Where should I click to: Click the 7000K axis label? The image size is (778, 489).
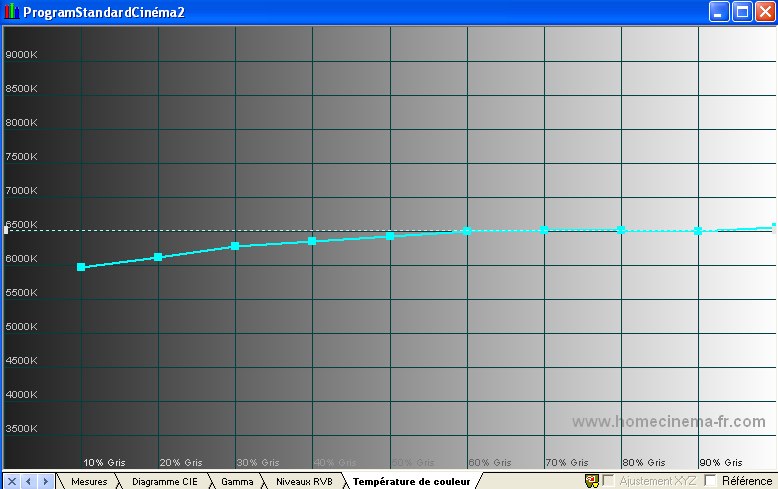[x=21, y=190]
